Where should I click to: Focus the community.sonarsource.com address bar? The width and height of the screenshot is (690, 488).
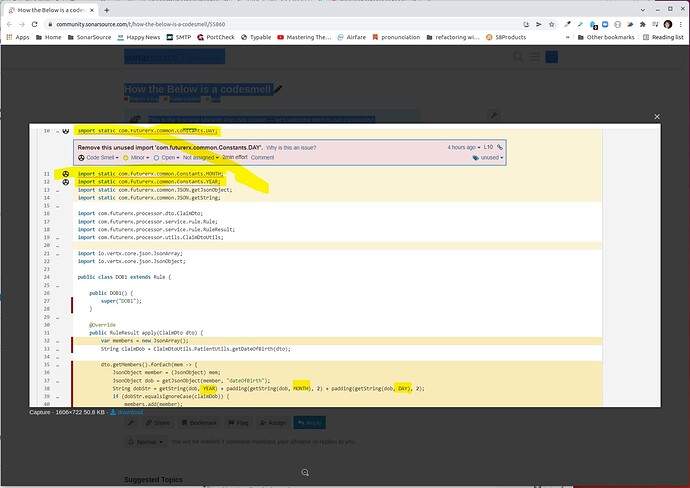click(x=282, y=24)
